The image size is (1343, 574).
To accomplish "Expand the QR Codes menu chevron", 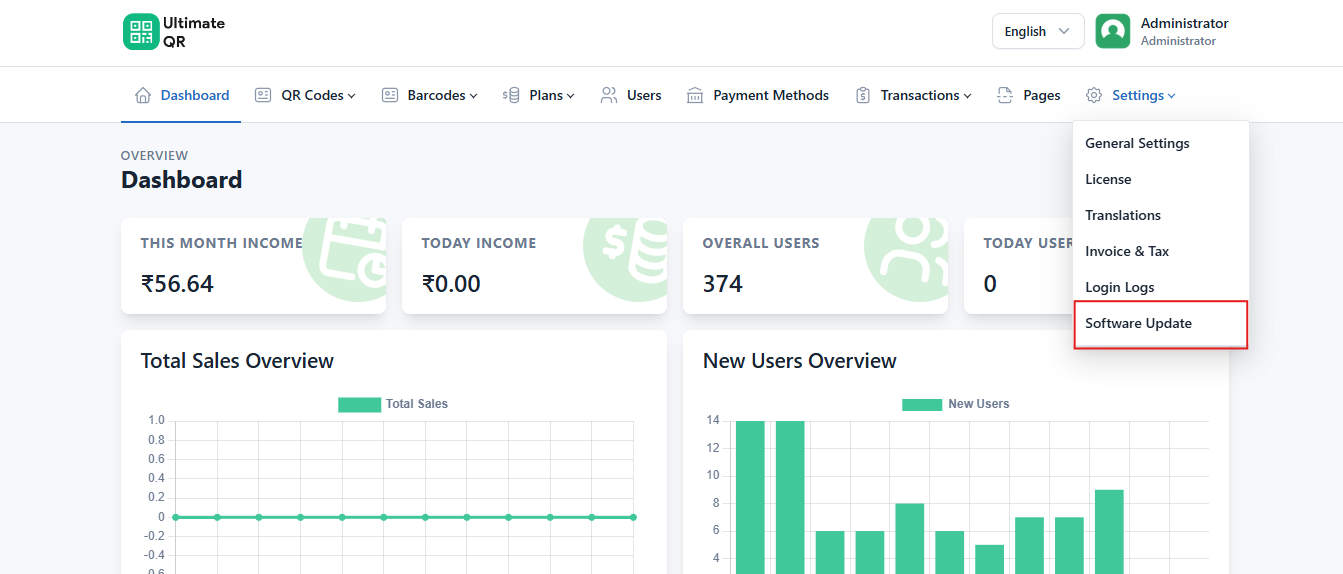I will click(x=352, y=96).
